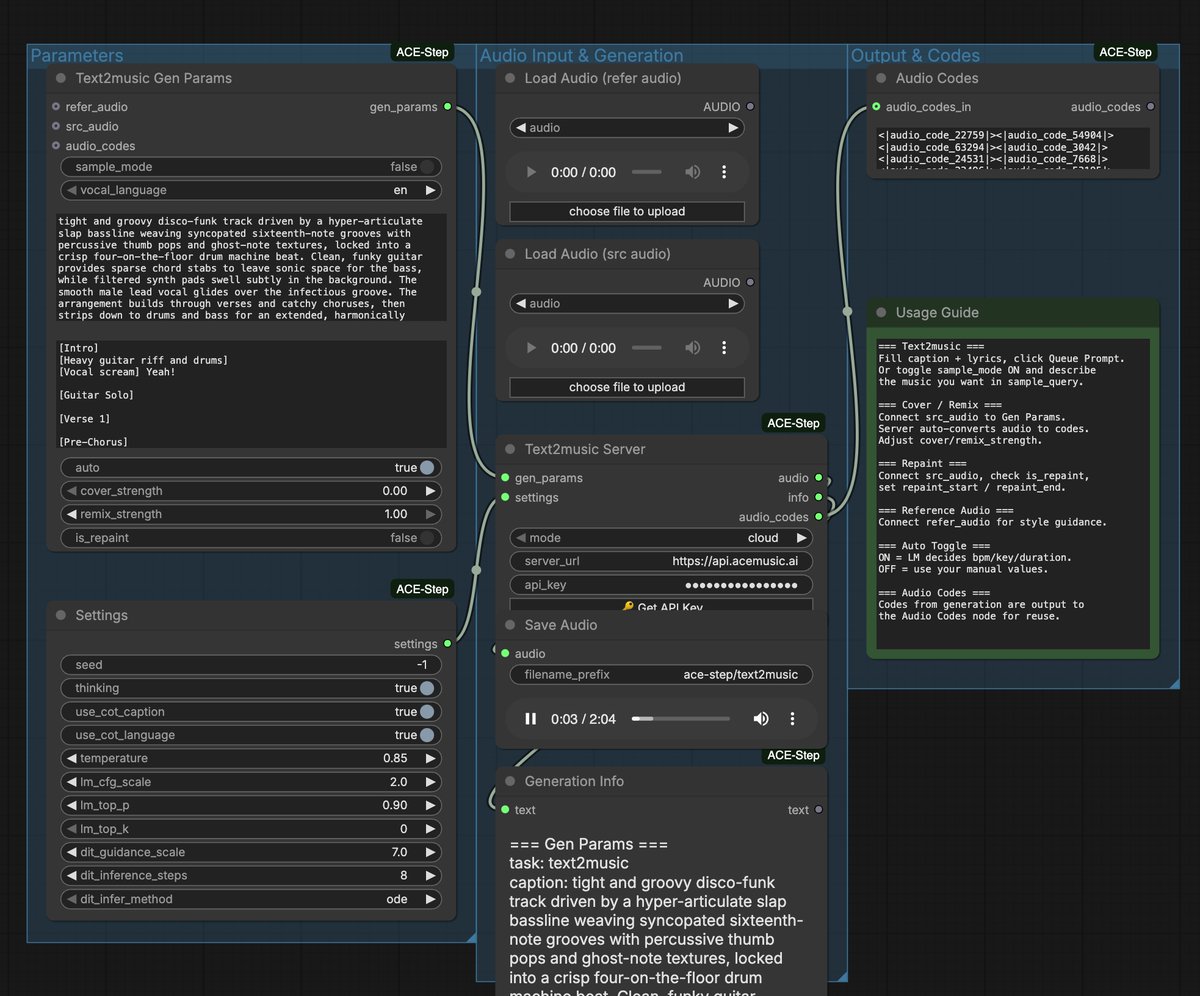Open src audio player more options menu

(x=724, y=348)
